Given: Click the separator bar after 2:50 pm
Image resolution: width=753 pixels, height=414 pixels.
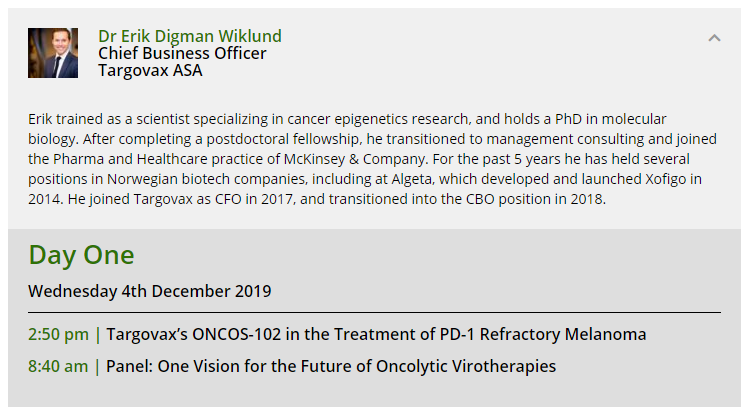Looking at the screenshot, I should point(97,334).
